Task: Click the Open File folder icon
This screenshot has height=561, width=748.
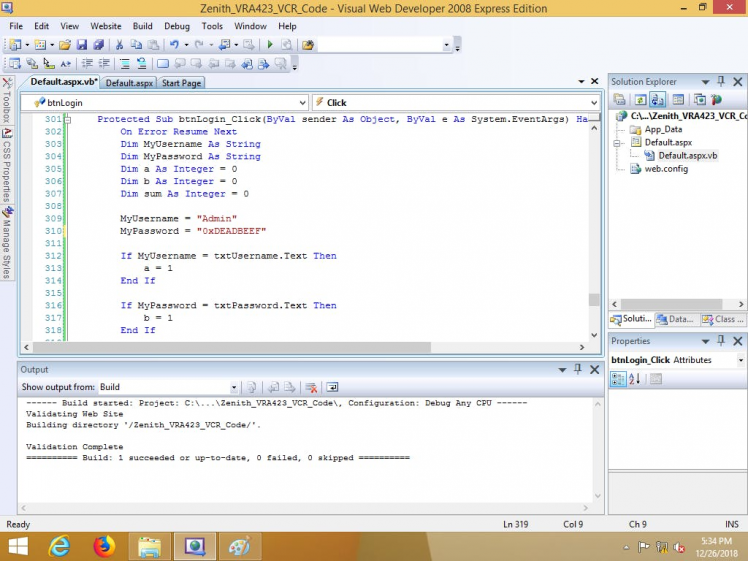Action: point(65,45)
